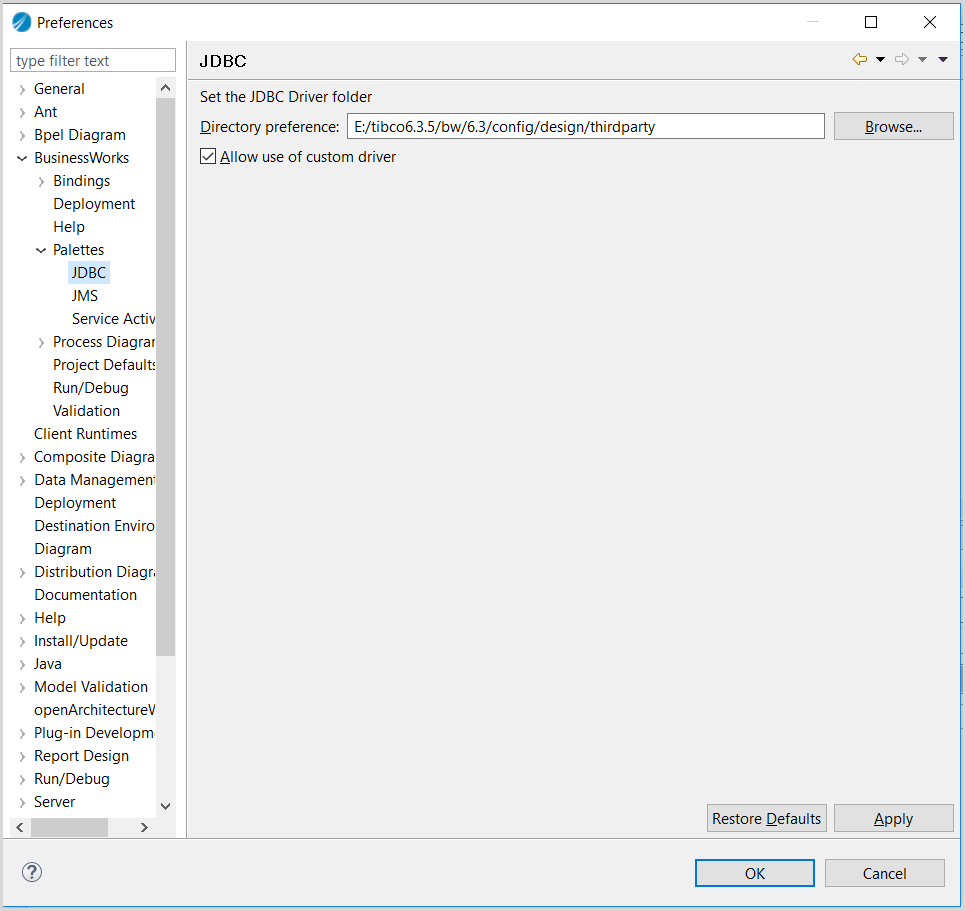Close the Preferences window
The image size is (966, 911).
(930, 22)
